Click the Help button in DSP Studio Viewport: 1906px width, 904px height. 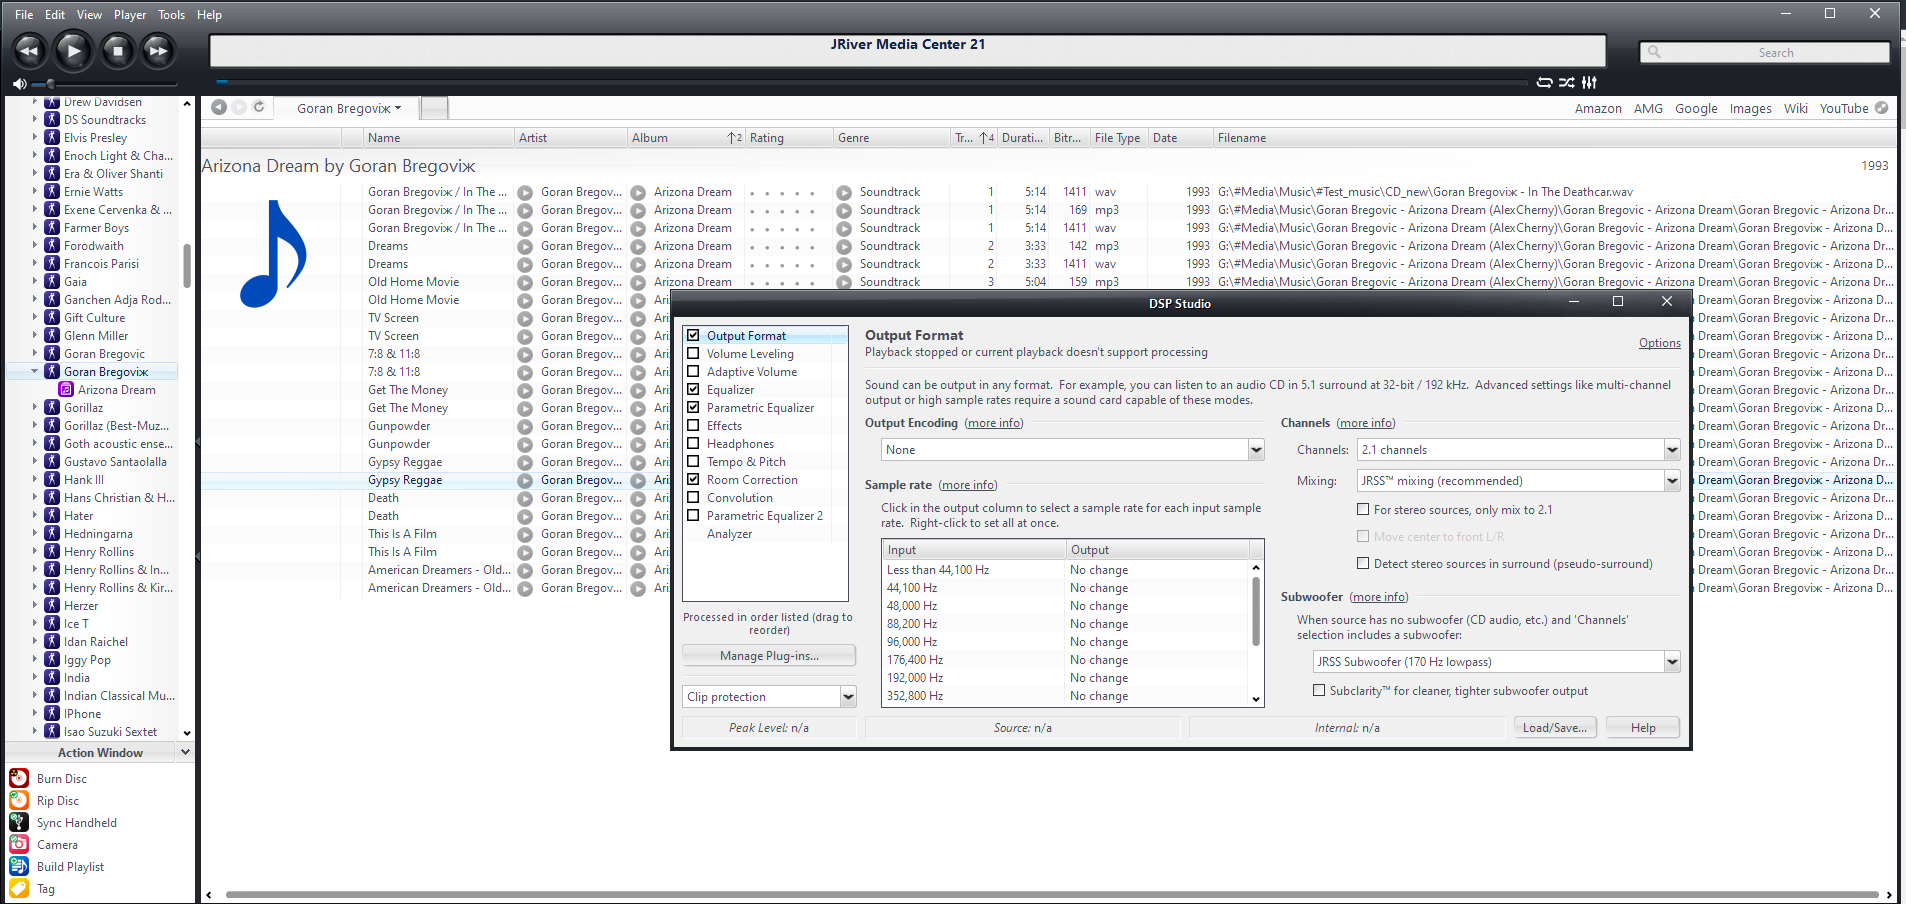click(1643, 727)
